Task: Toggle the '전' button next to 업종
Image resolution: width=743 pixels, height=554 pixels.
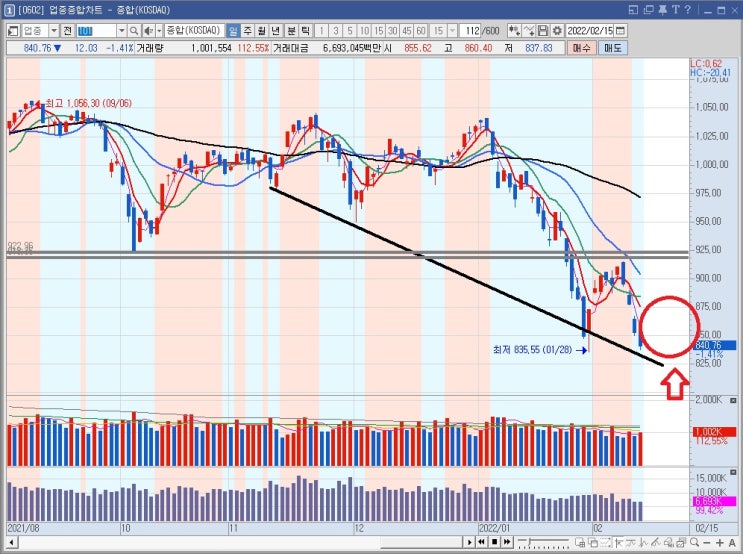Action: coord(68,31)
